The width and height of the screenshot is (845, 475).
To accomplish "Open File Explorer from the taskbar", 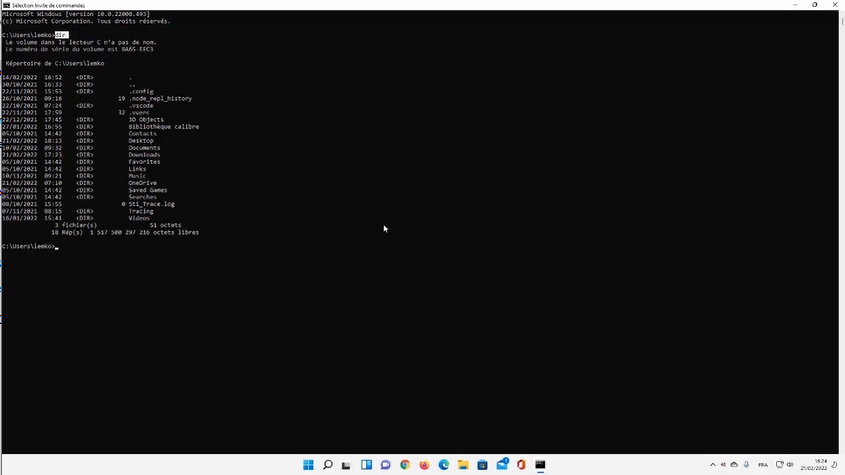I will pyautogui.click(x=463, y=465).
